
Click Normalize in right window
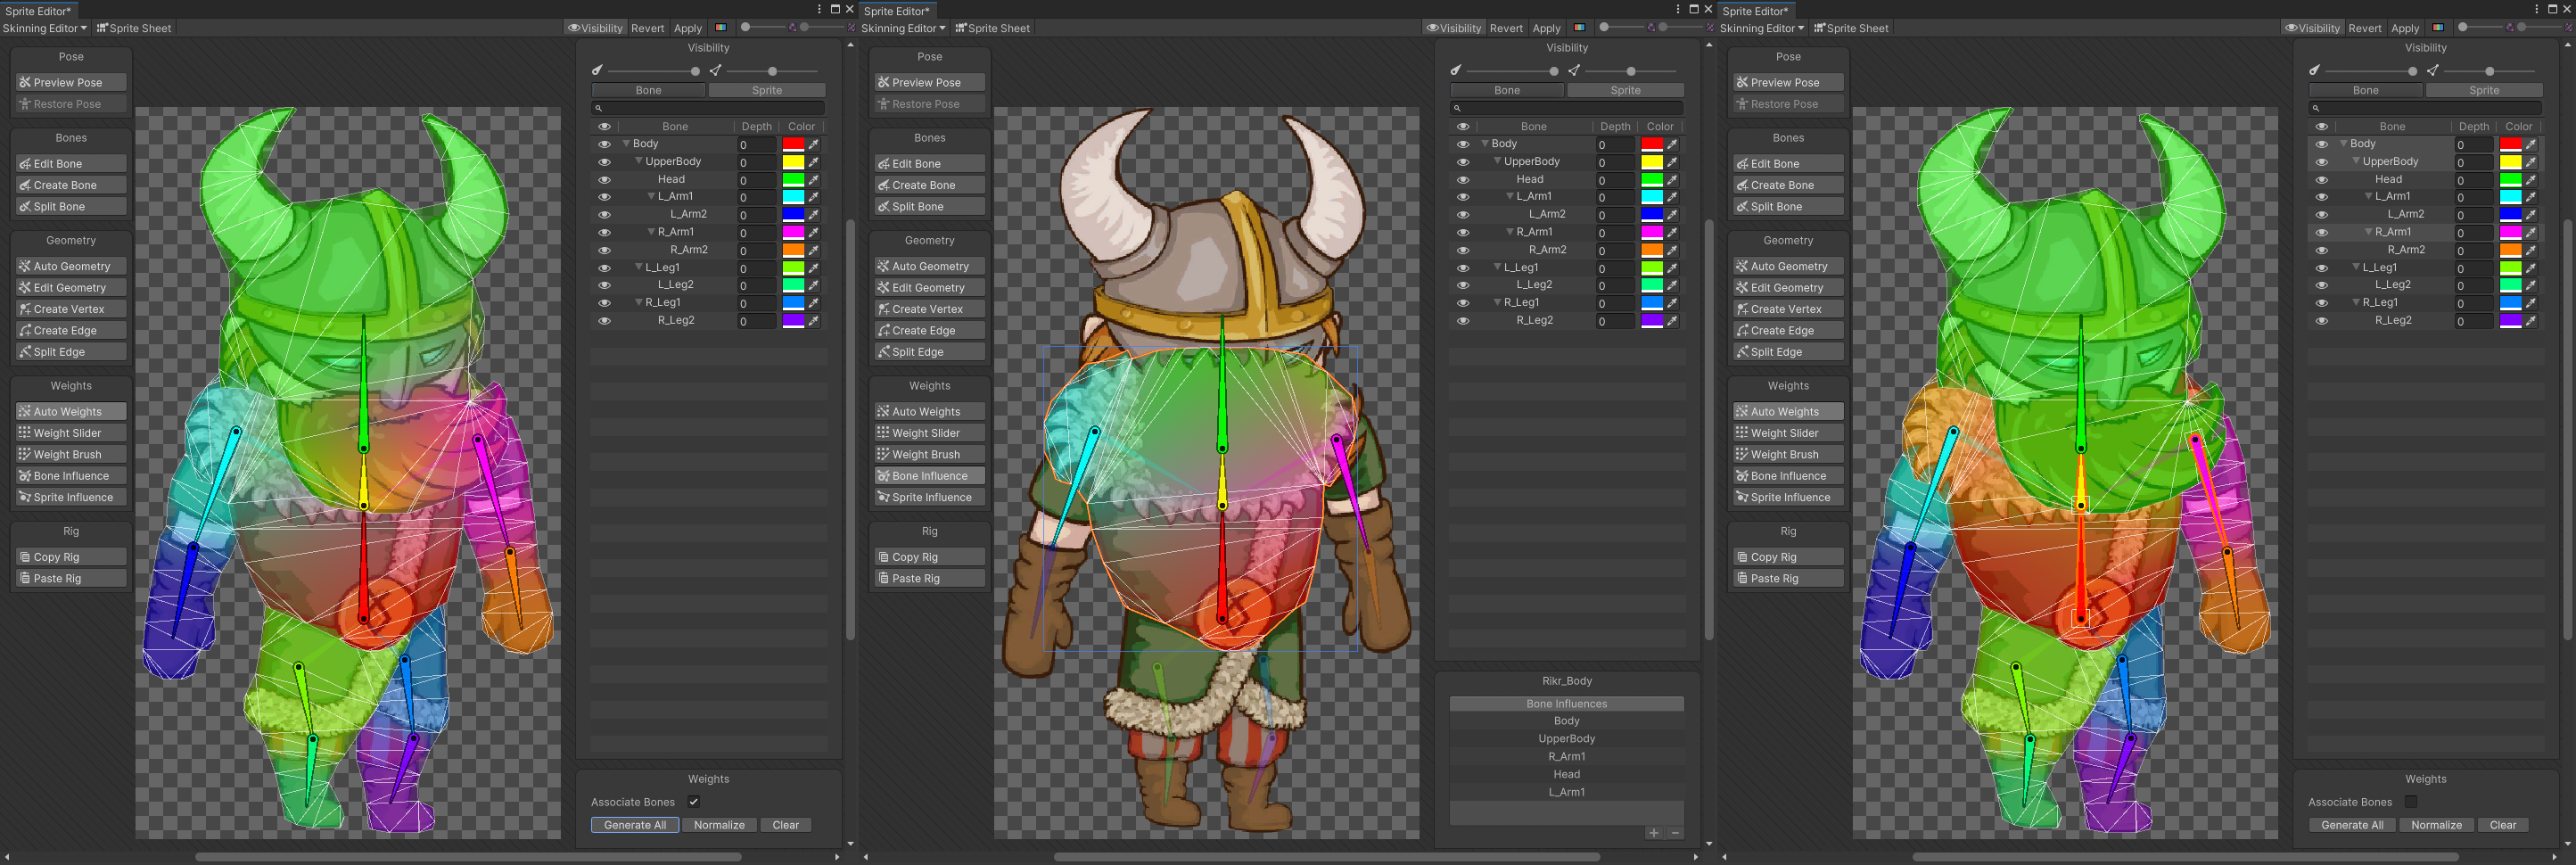click(x=2437, y=825)
